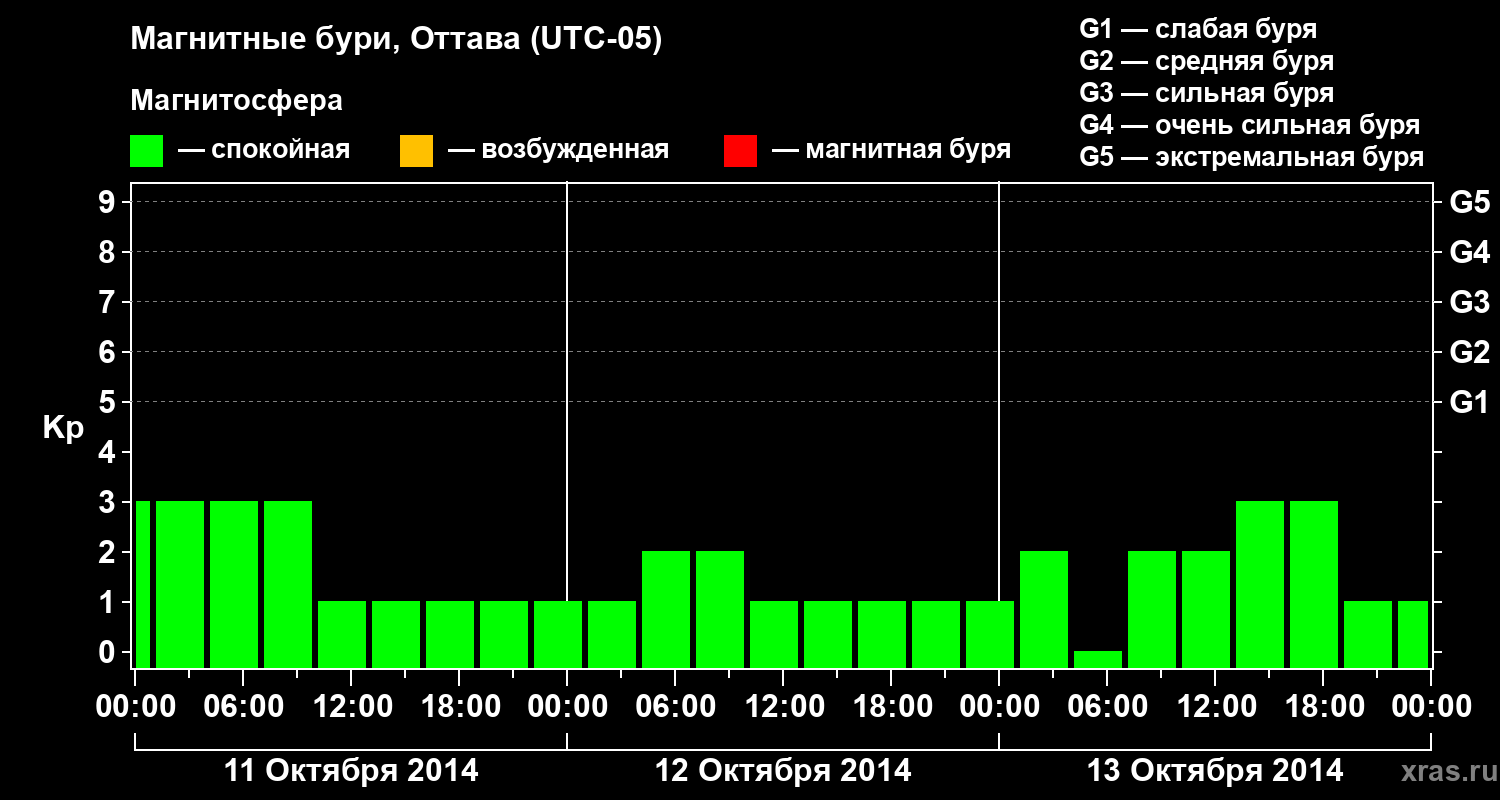Click the 'Kp' axis label
Screen dimensions: 1500x800
tap(63, 428)
